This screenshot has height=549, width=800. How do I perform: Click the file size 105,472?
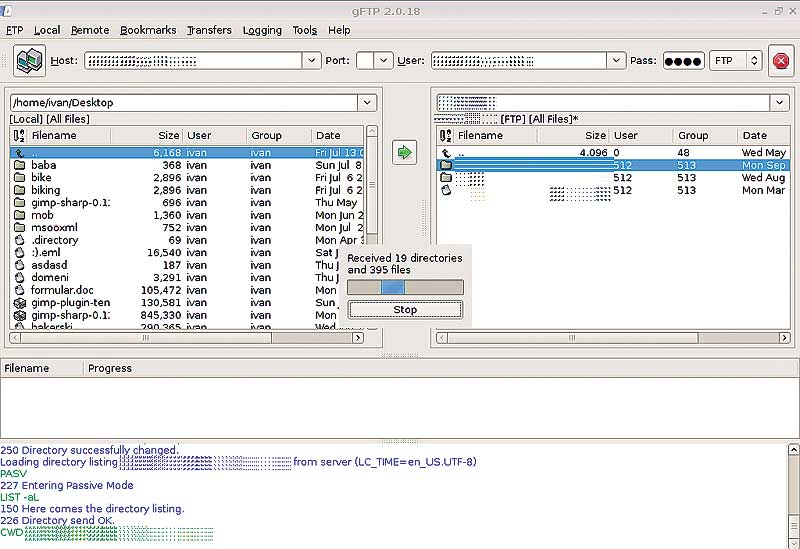tap(161, 290)
